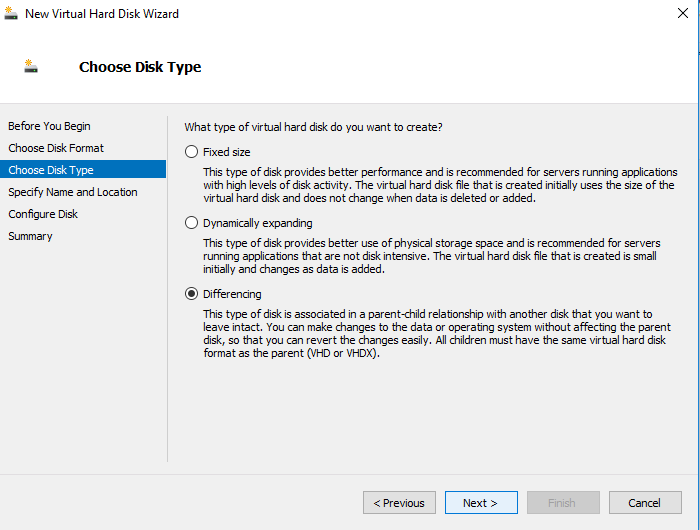Go to Before You Begin step
Screen dimensions: 700x530
[49, 126]
